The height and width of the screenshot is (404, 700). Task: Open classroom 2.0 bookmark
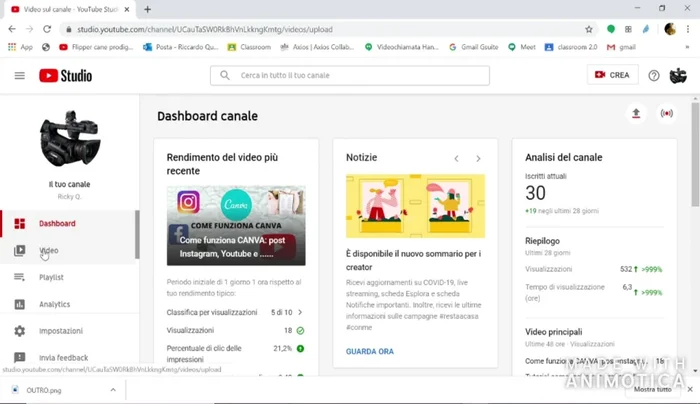point(571,47)
